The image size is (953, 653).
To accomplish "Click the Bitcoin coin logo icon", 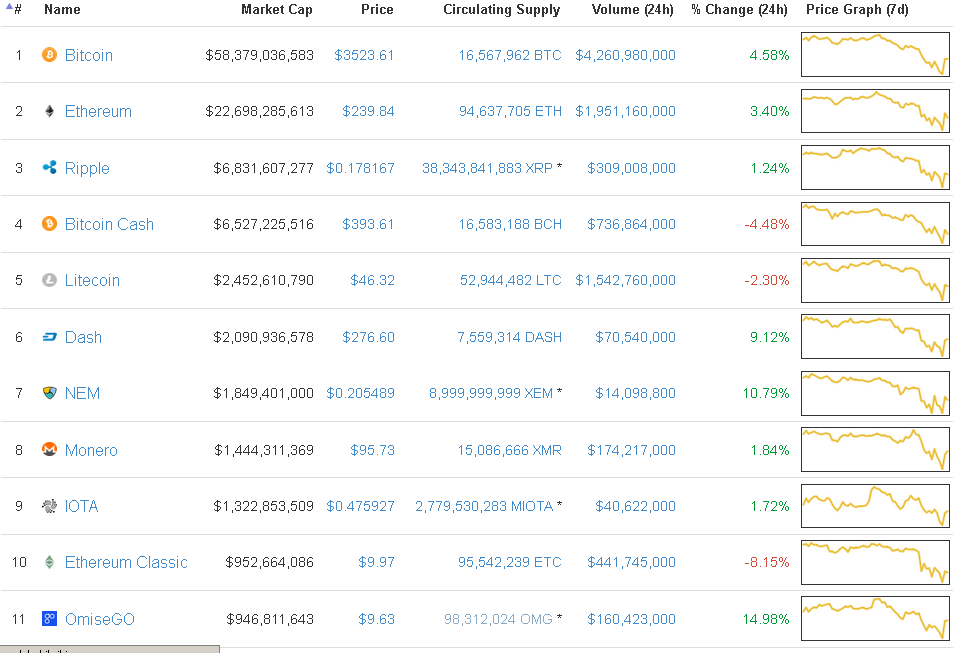I will tap(49, 55).
